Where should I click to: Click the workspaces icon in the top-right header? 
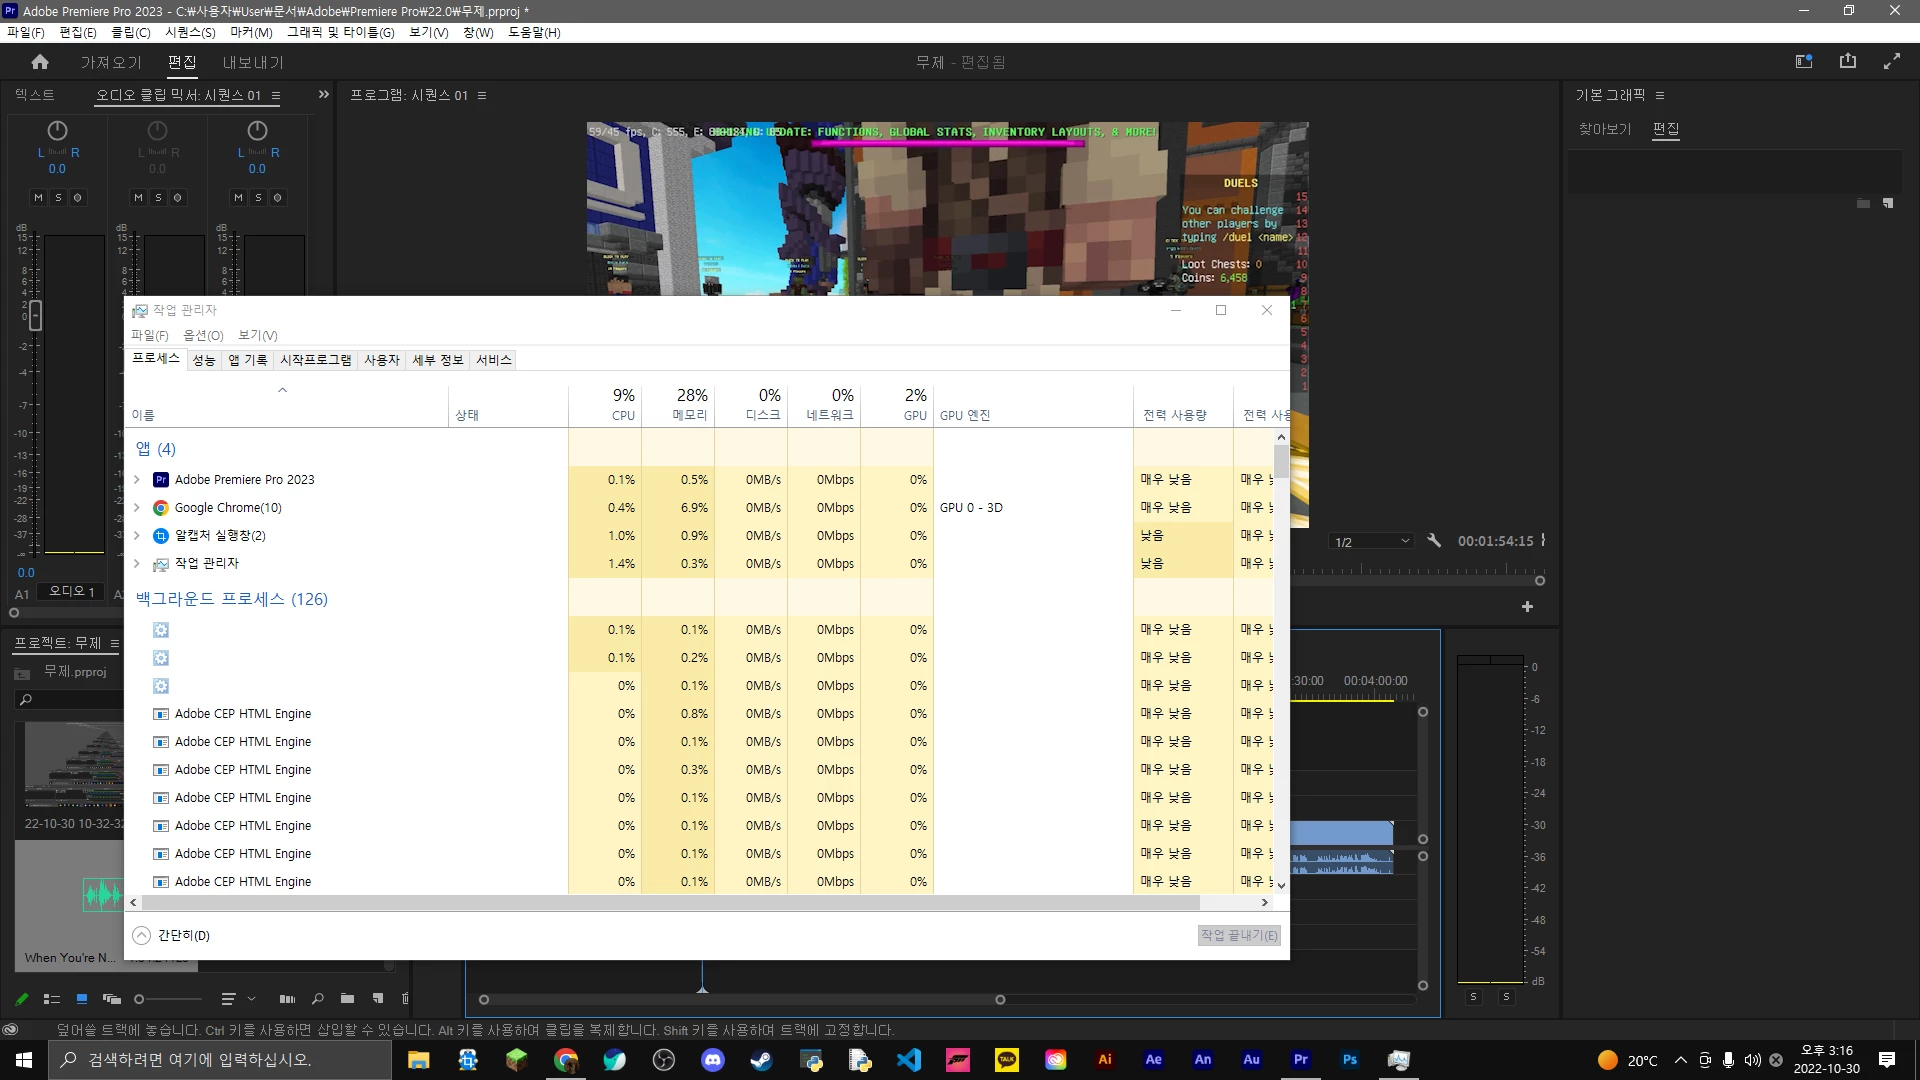coord(1803,62)
